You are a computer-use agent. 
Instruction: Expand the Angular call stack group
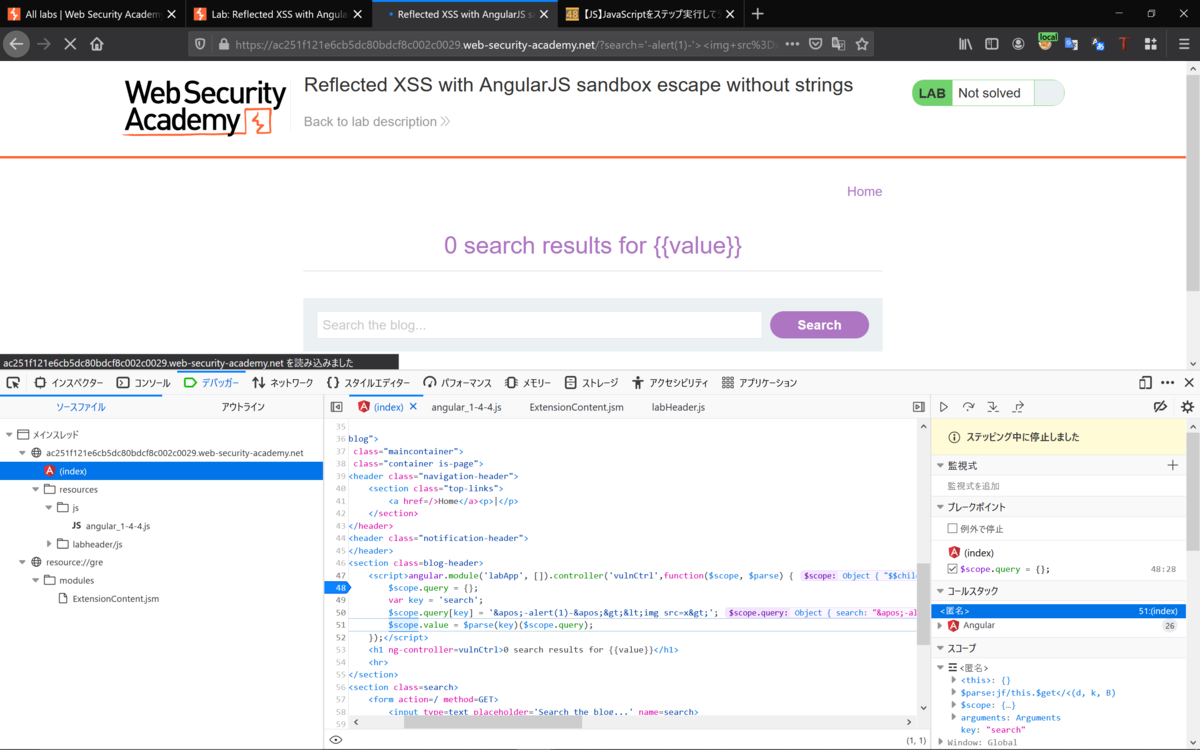tap(940, 626)
